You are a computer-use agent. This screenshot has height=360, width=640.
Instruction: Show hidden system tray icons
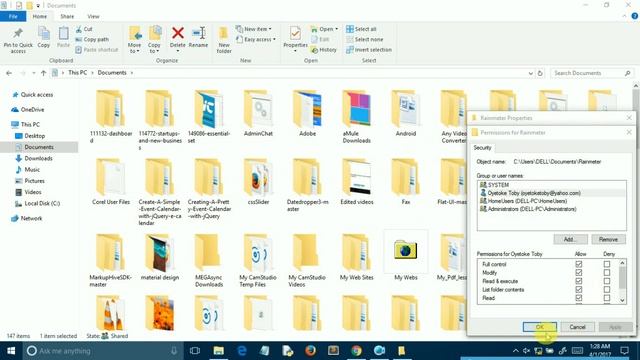tap(516, 351)
